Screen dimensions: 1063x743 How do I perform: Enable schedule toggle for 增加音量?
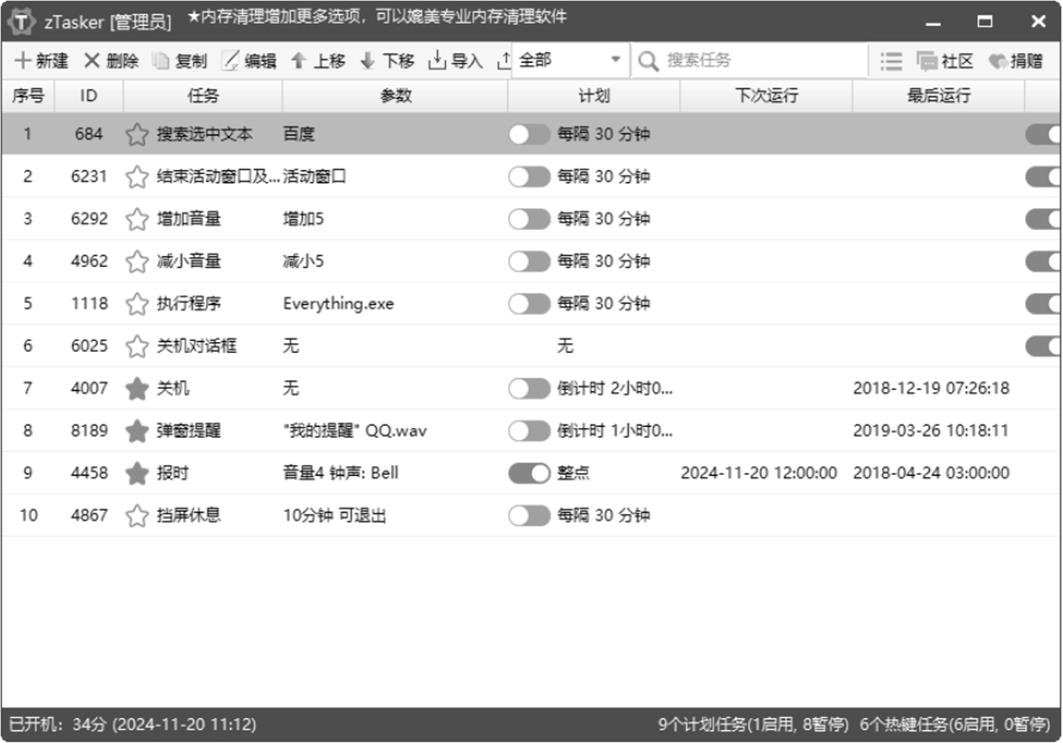[x=529, y=219]
